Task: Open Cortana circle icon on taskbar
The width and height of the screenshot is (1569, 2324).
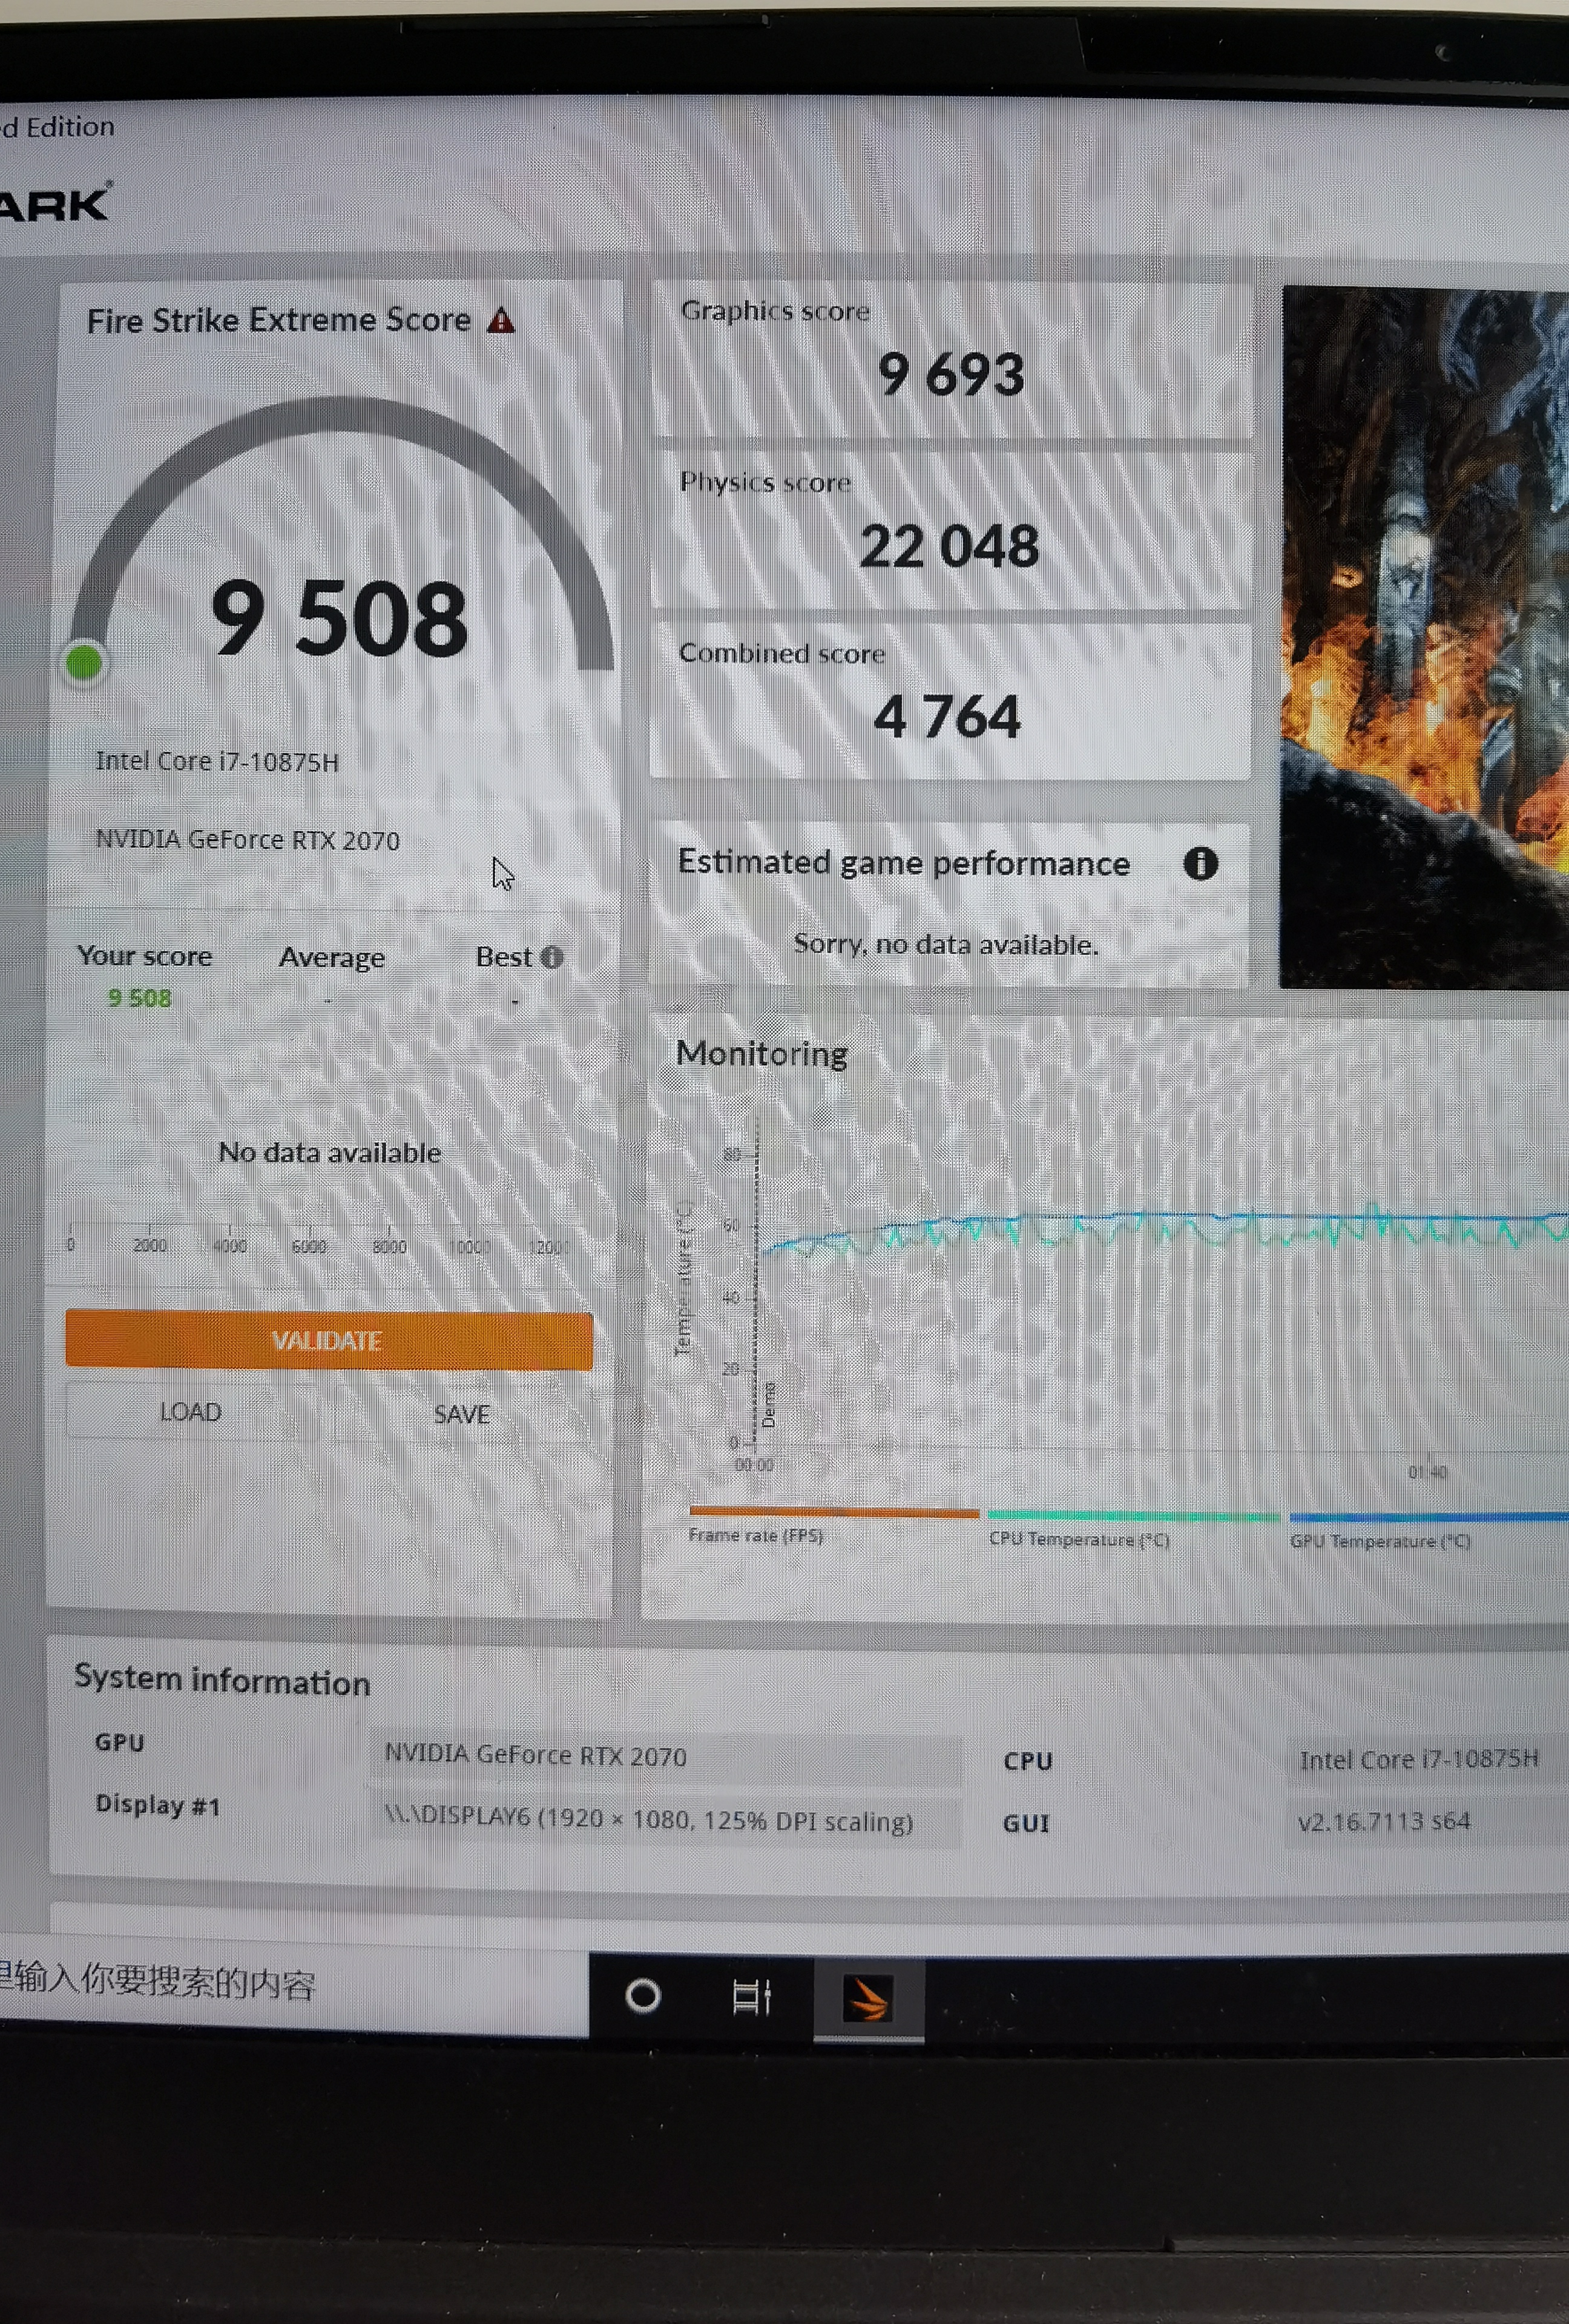Action: (642, 1996)
